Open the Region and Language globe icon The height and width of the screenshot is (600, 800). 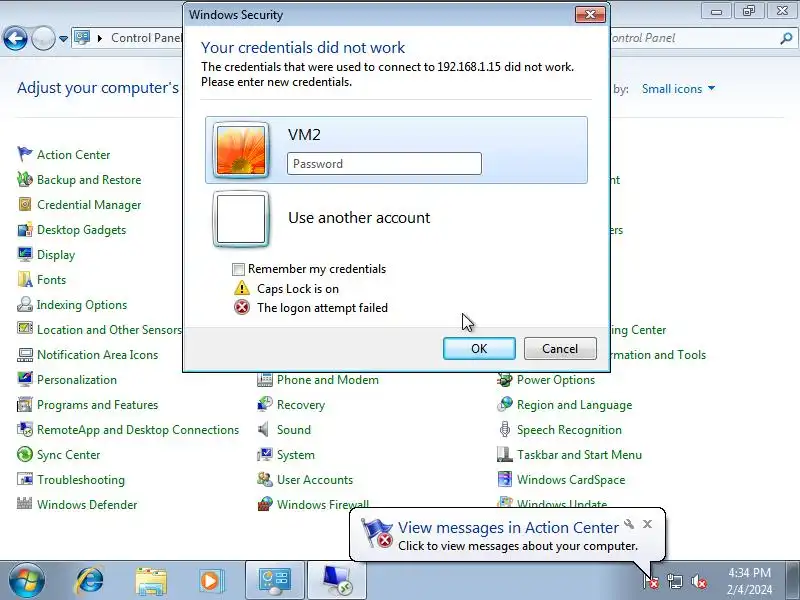pyautogui.click(x=504, y=404)
